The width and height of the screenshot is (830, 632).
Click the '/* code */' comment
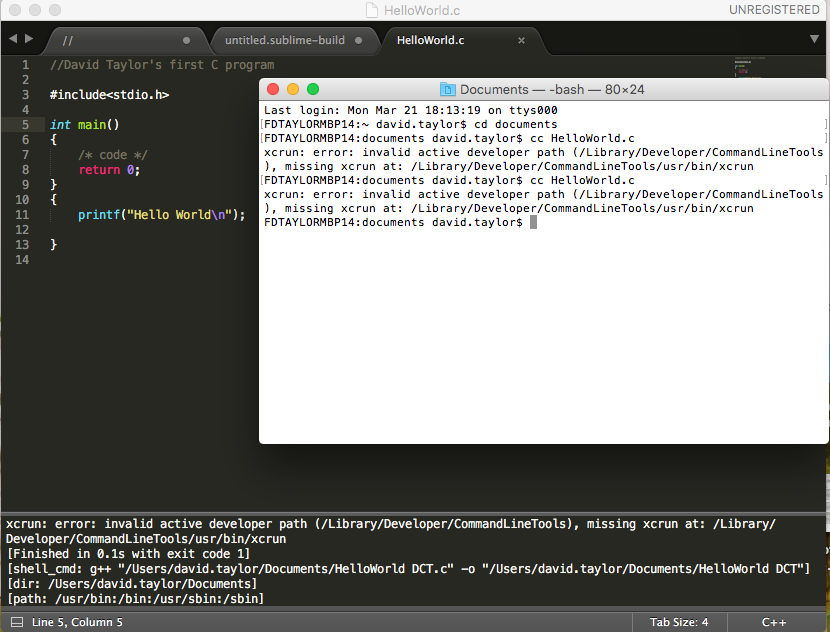click(x=113, y=155)
